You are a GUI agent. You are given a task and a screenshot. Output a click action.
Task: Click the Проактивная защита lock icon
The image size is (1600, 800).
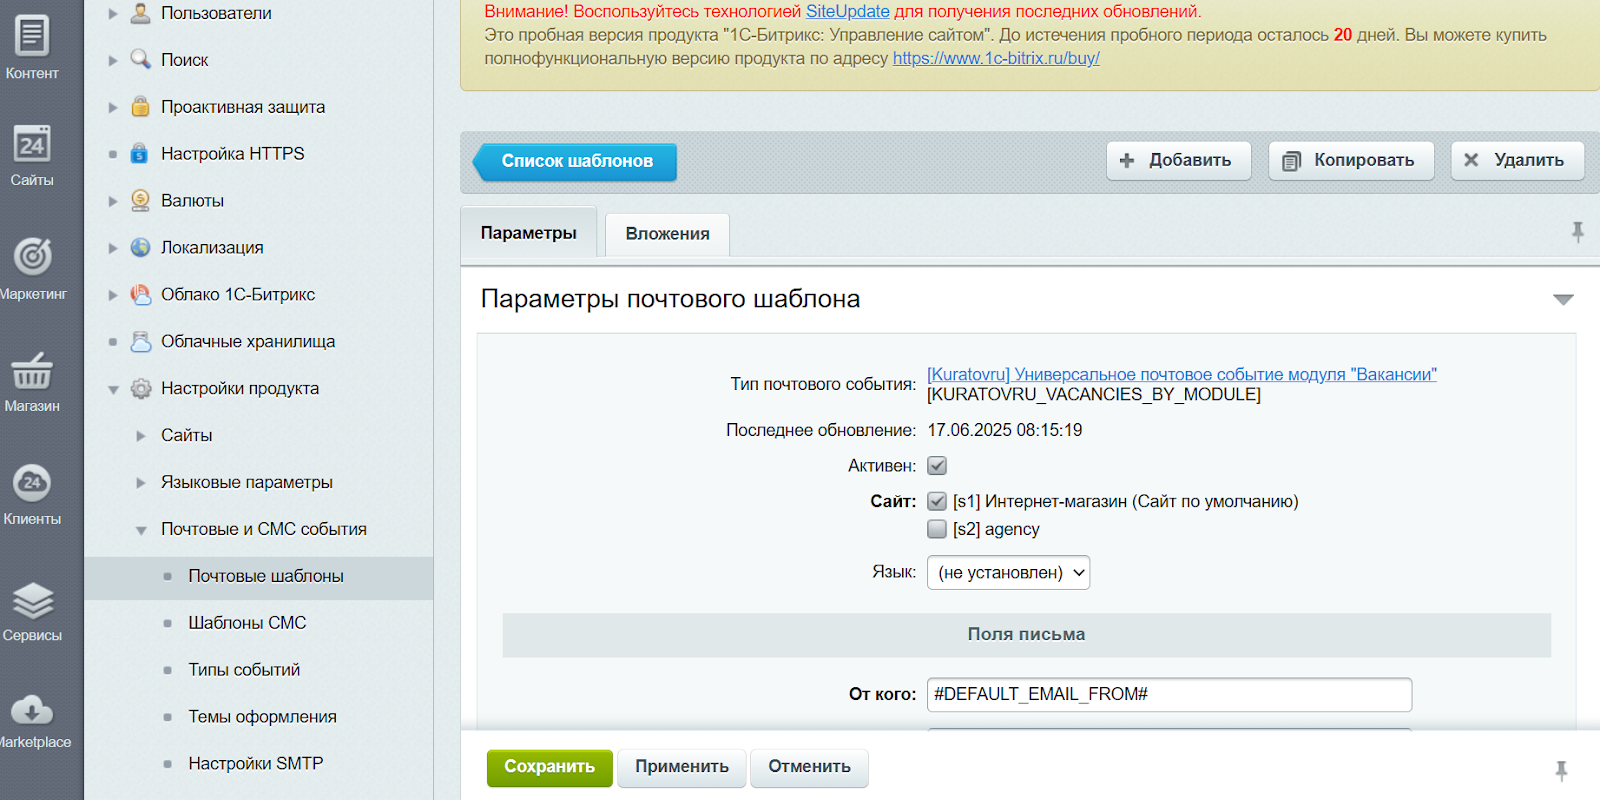coord(141,107)
